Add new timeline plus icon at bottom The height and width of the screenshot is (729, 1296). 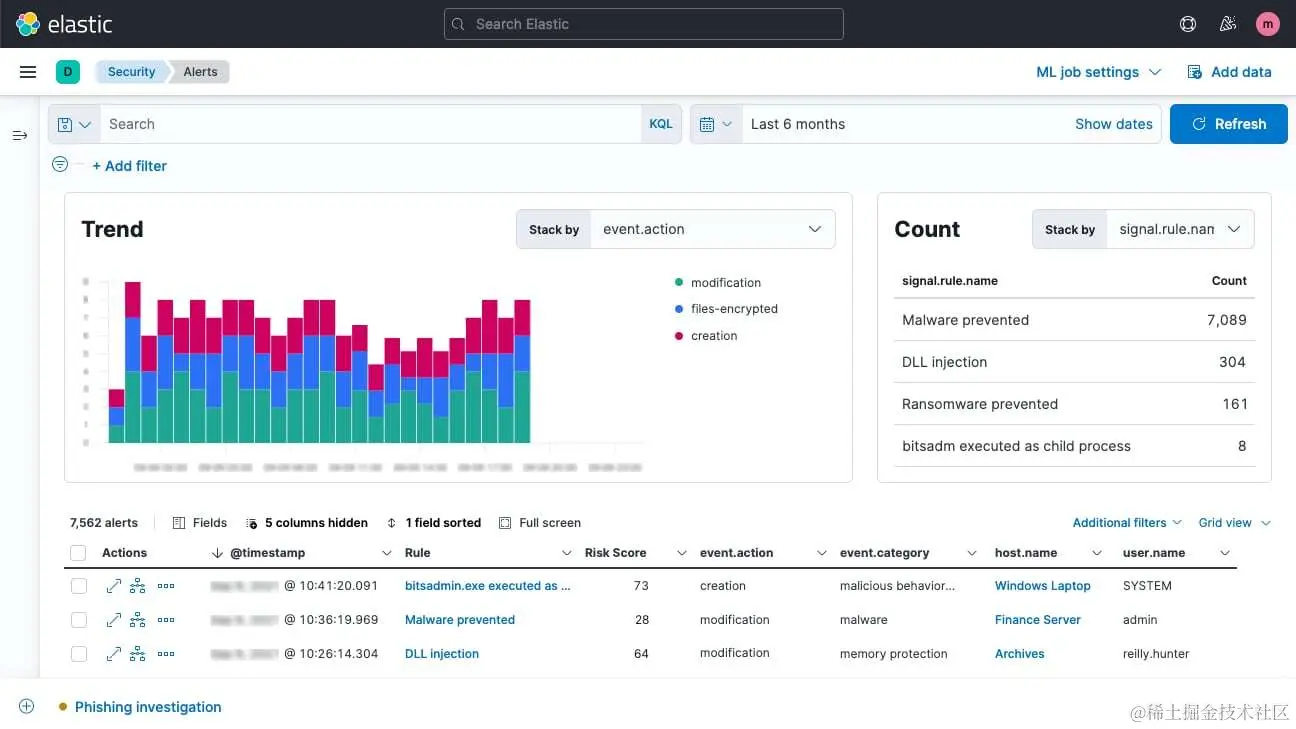point(27,706)
